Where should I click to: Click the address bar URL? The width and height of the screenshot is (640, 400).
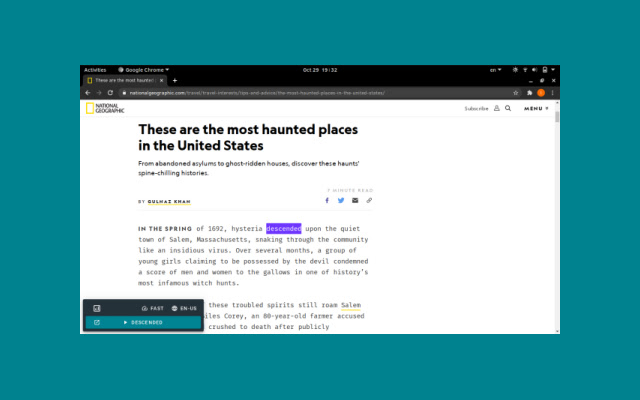click(x=257, y=93)
